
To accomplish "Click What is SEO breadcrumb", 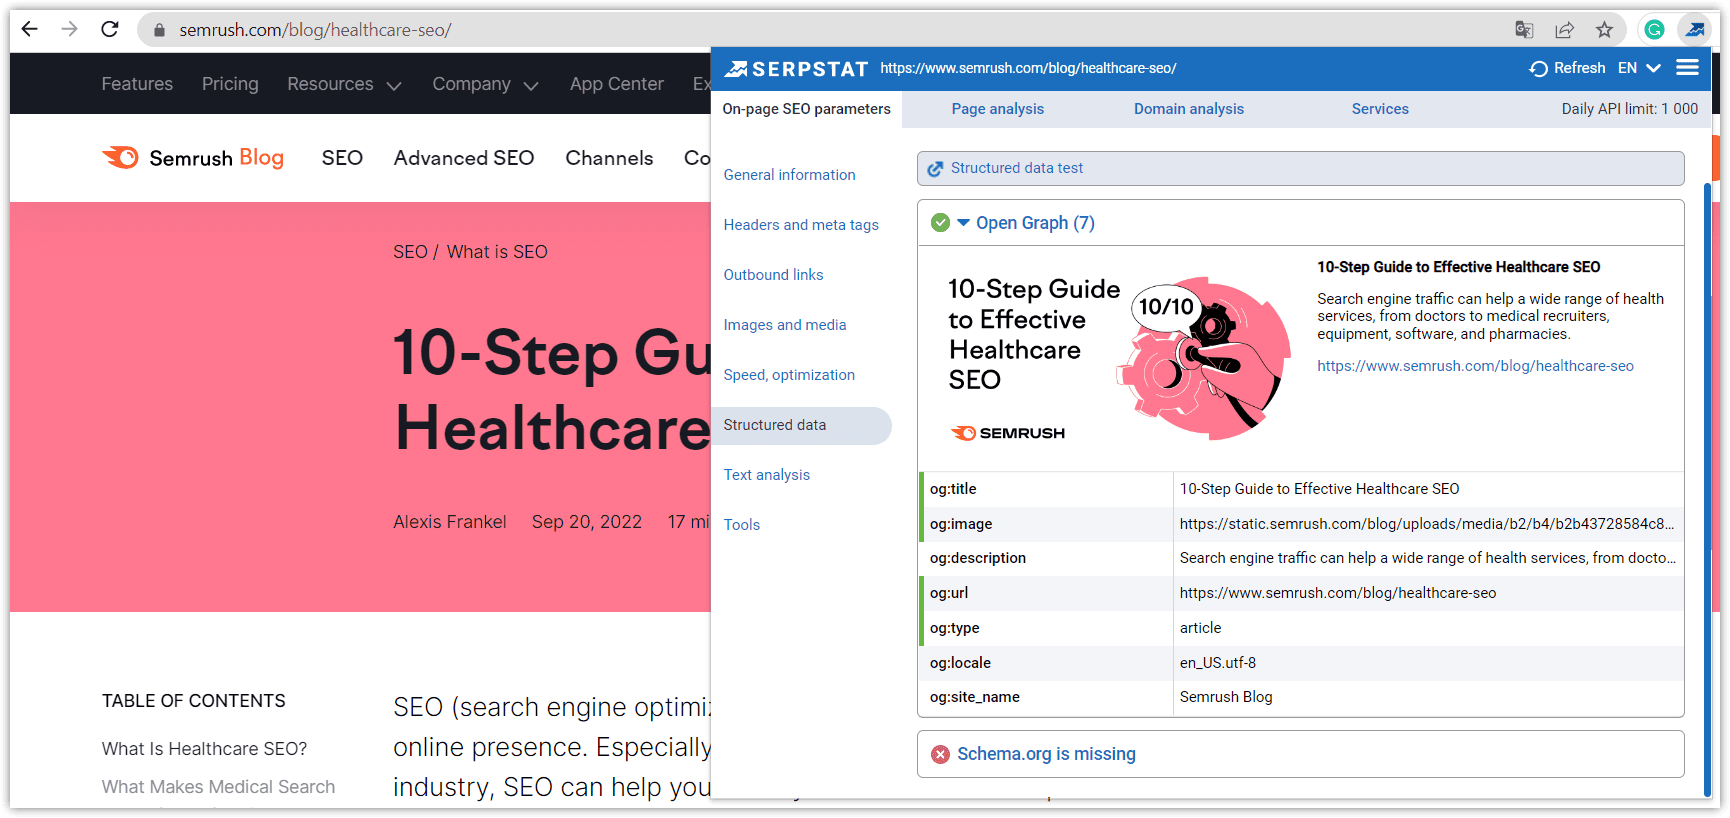I will pos(497,252).
